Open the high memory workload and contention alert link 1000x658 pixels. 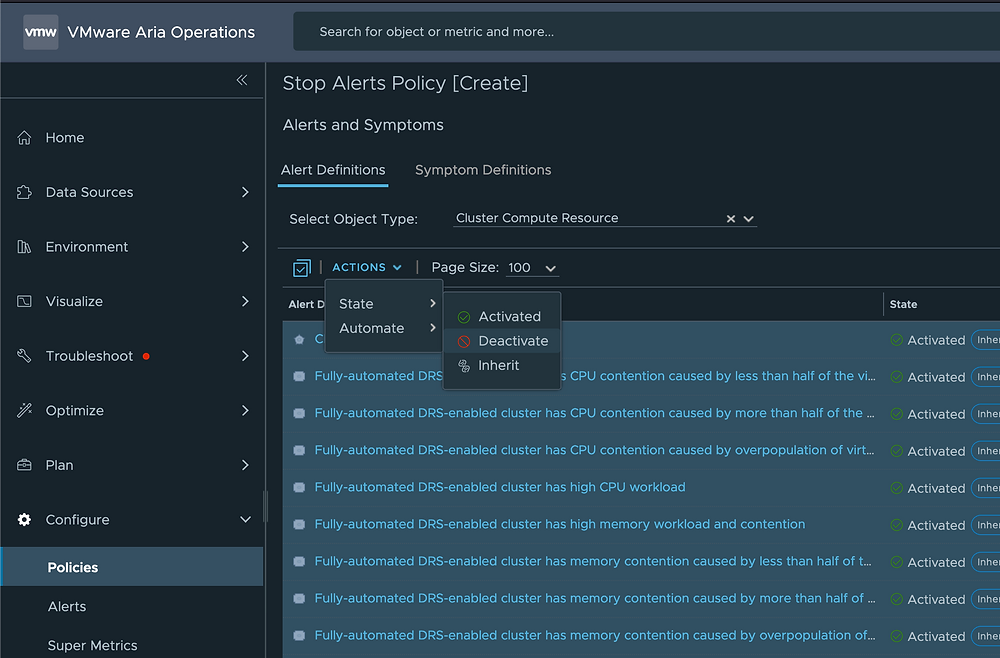click(559, 524)
